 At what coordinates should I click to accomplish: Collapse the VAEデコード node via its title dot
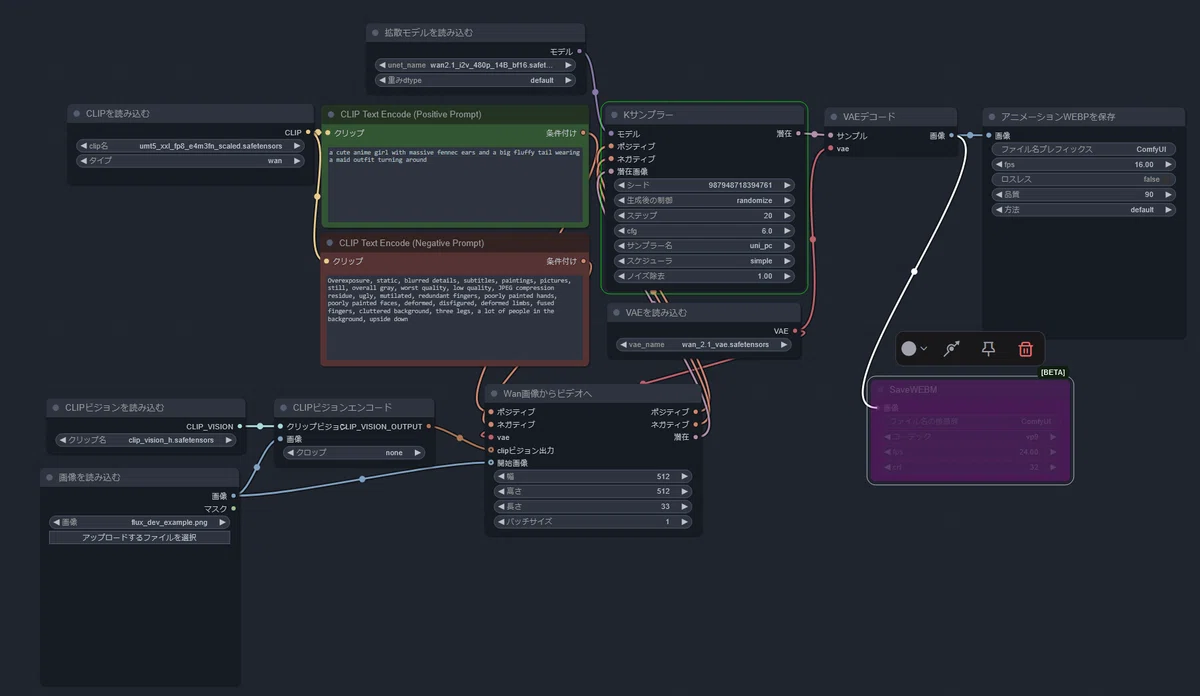[x=834, y=117]
